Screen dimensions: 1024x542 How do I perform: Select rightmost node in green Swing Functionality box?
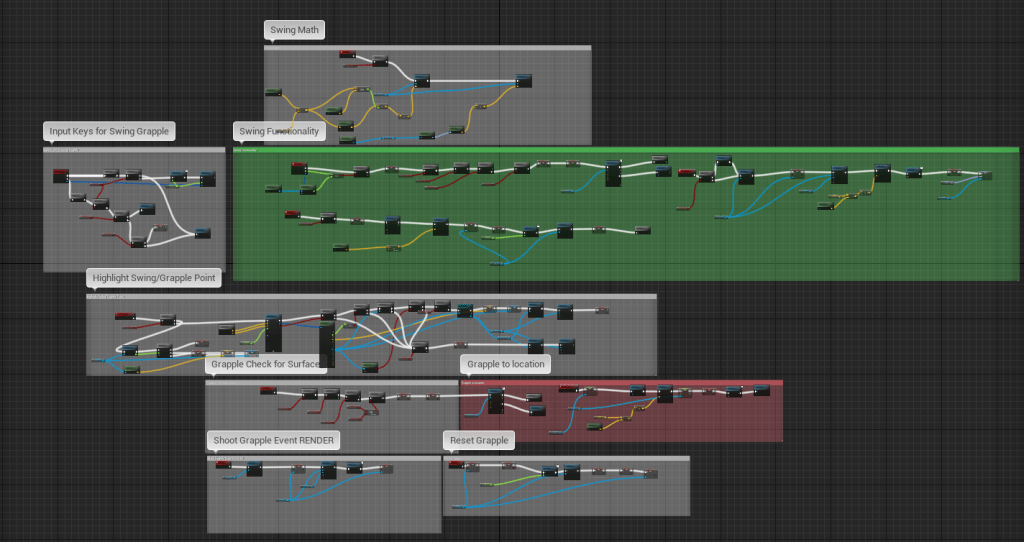(x=986, y=176)
